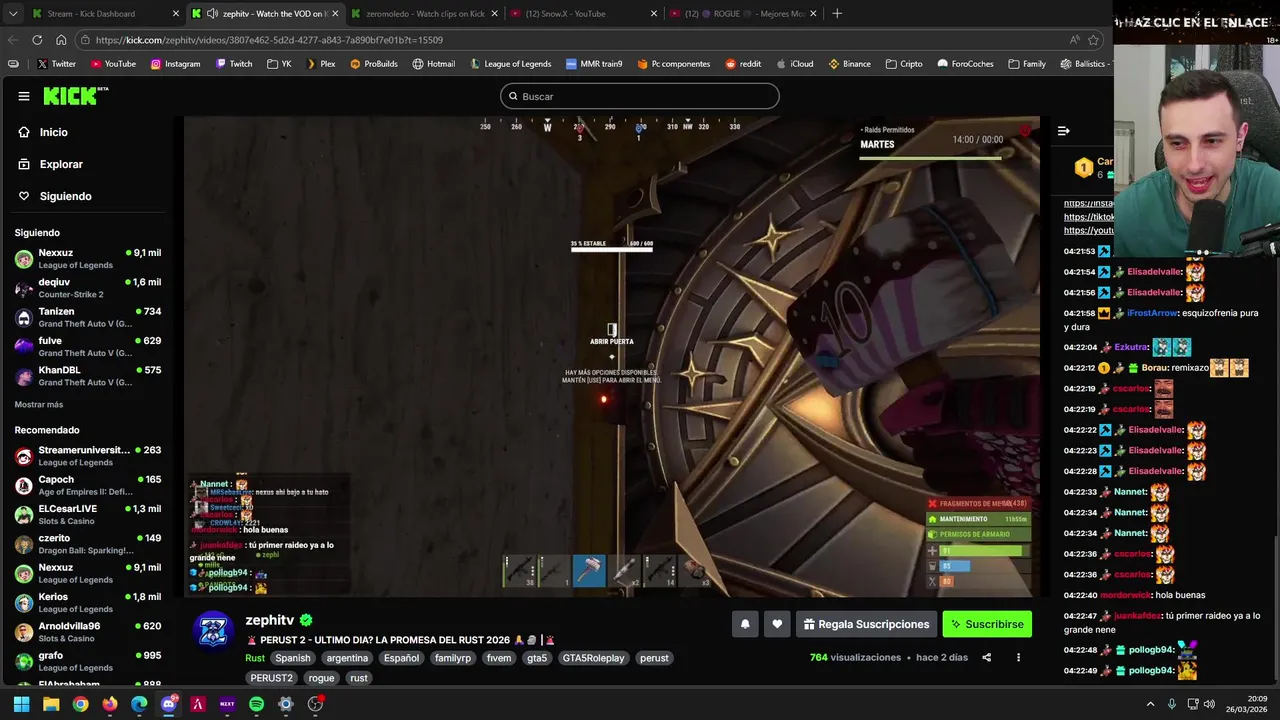Open Spotify from the taskbar
Image resolution: width=1280 pixels, height=720 pixels.
tap(256, 704)
